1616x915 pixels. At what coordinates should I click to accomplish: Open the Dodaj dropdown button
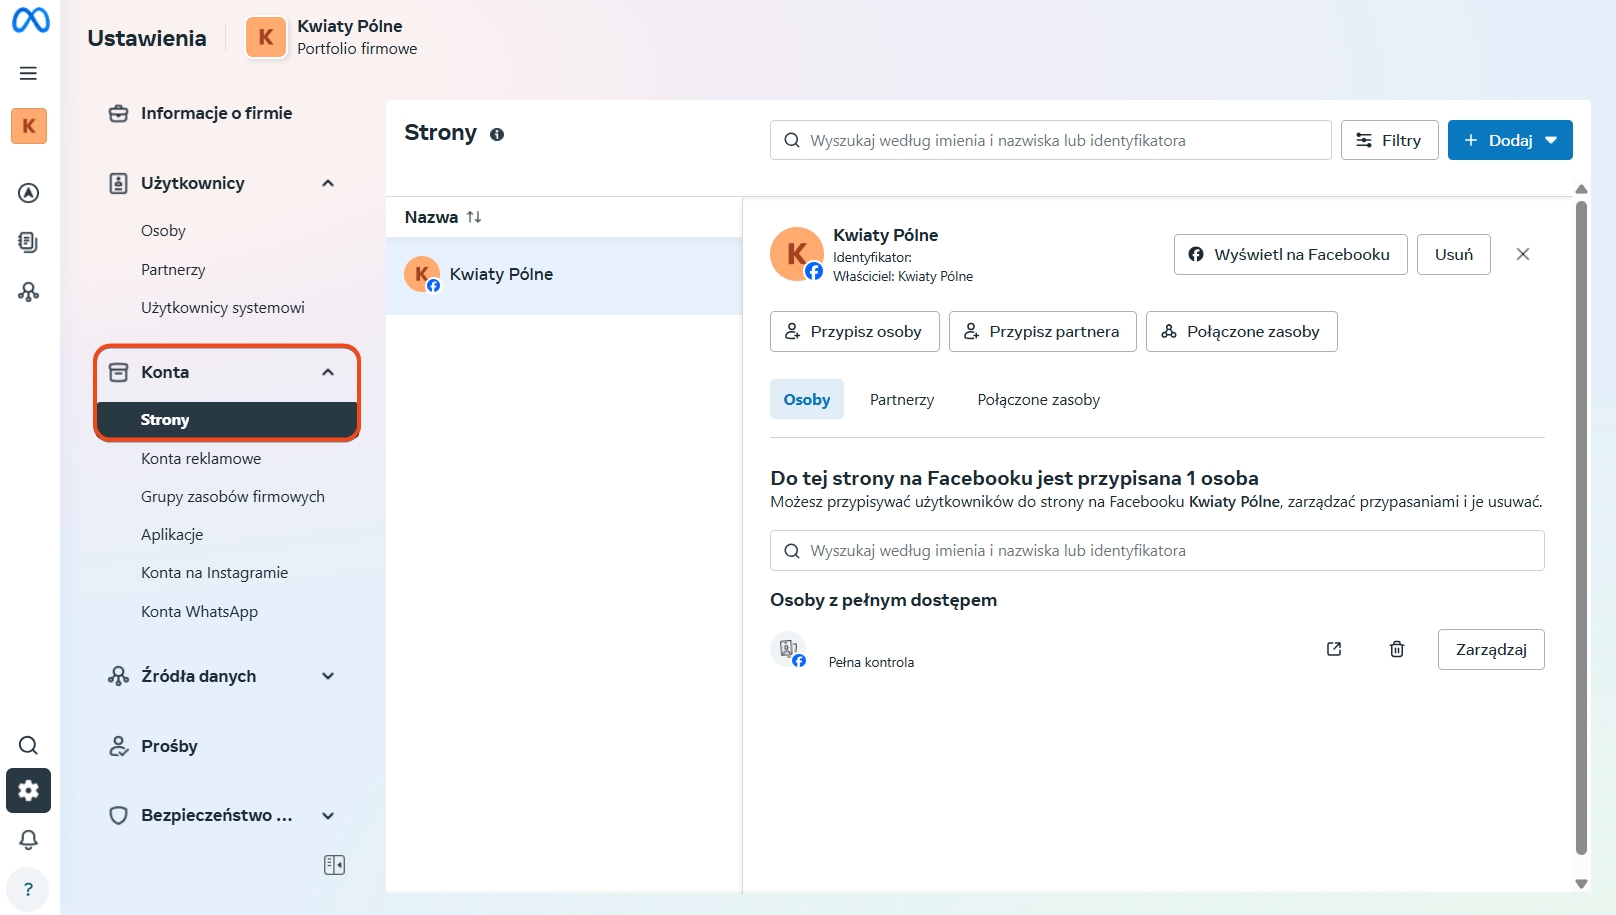[x=1510, y=140]
